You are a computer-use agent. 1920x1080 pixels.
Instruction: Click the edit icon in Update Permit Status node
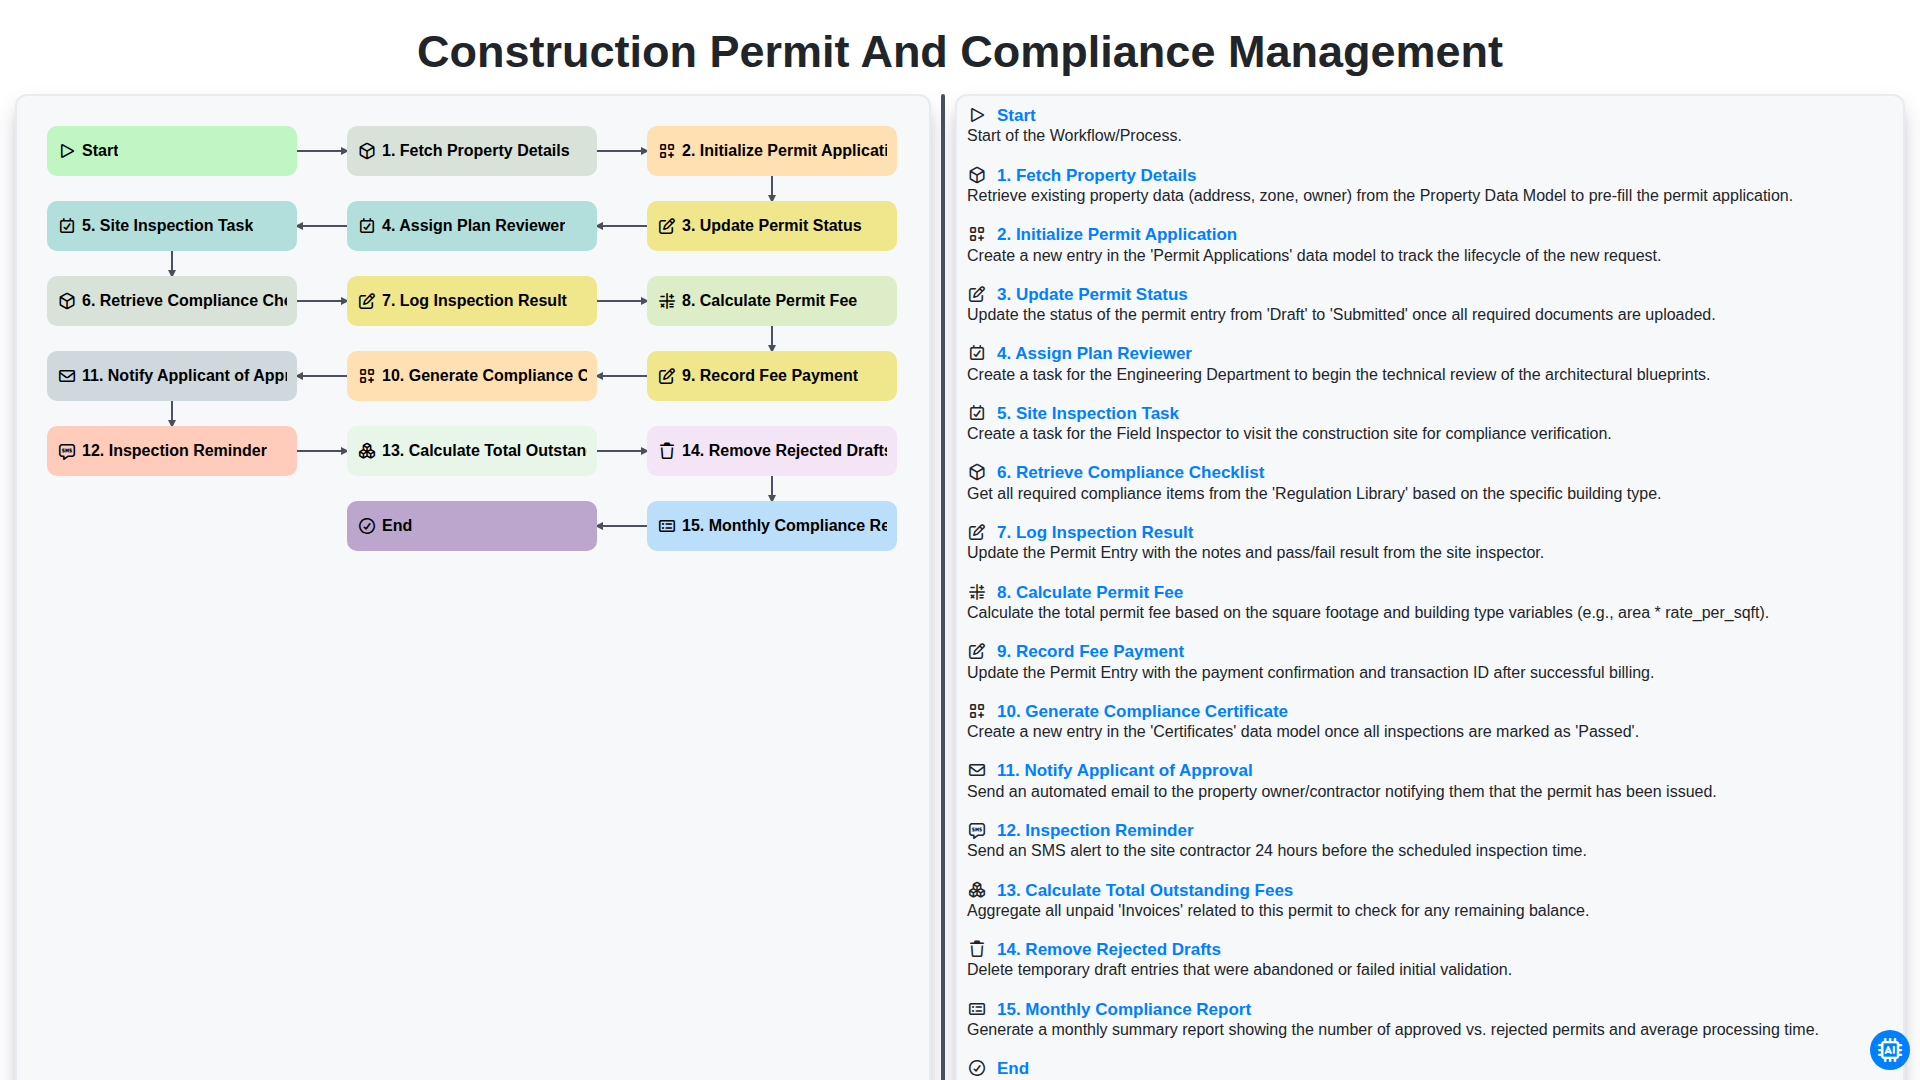coord(667,226)
